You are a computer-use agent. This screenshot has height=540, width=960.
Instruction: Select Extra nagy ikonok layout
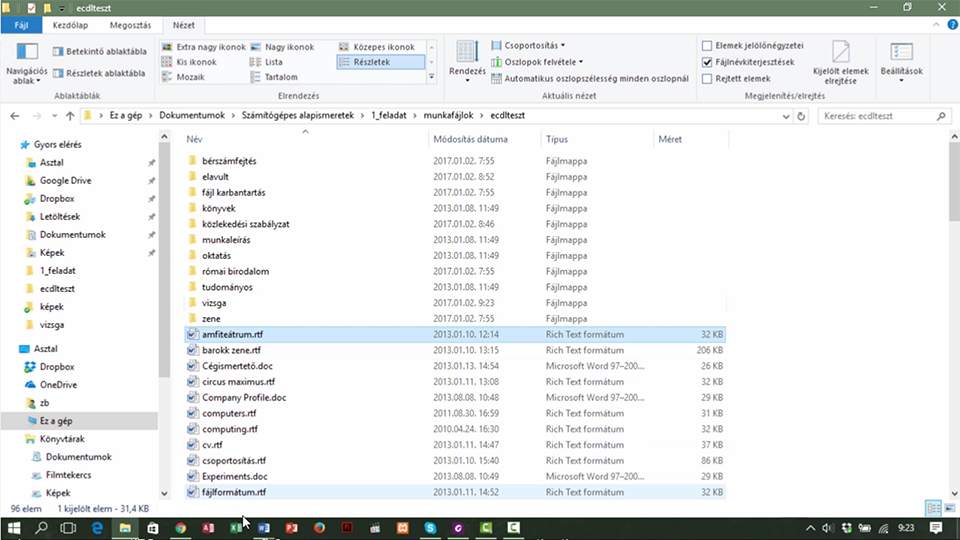coord(203,47)
